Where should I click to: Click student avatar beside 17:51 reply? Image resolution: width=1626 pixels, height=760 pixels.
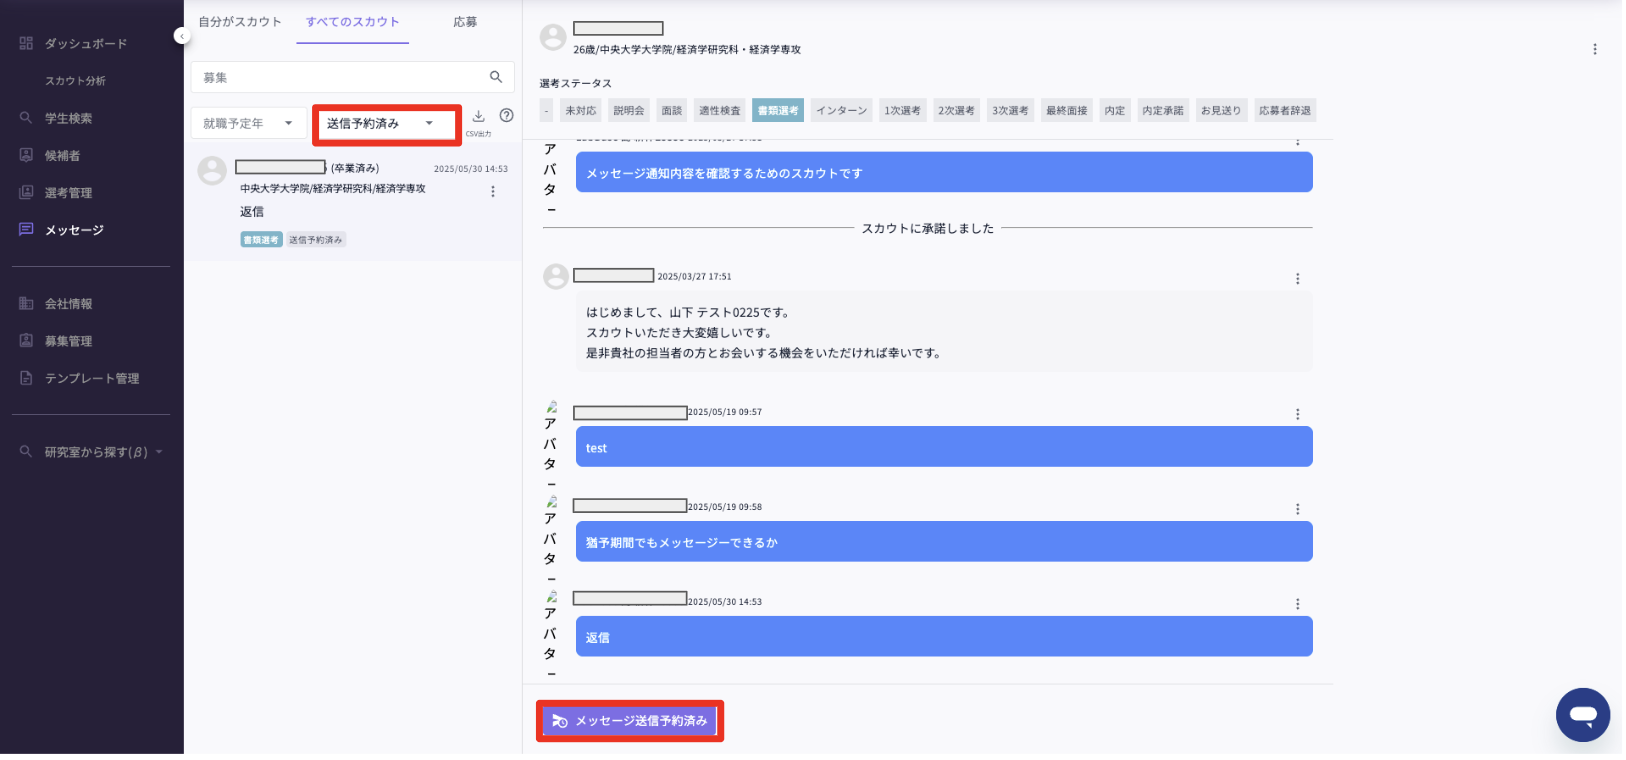tap(556, 277)
